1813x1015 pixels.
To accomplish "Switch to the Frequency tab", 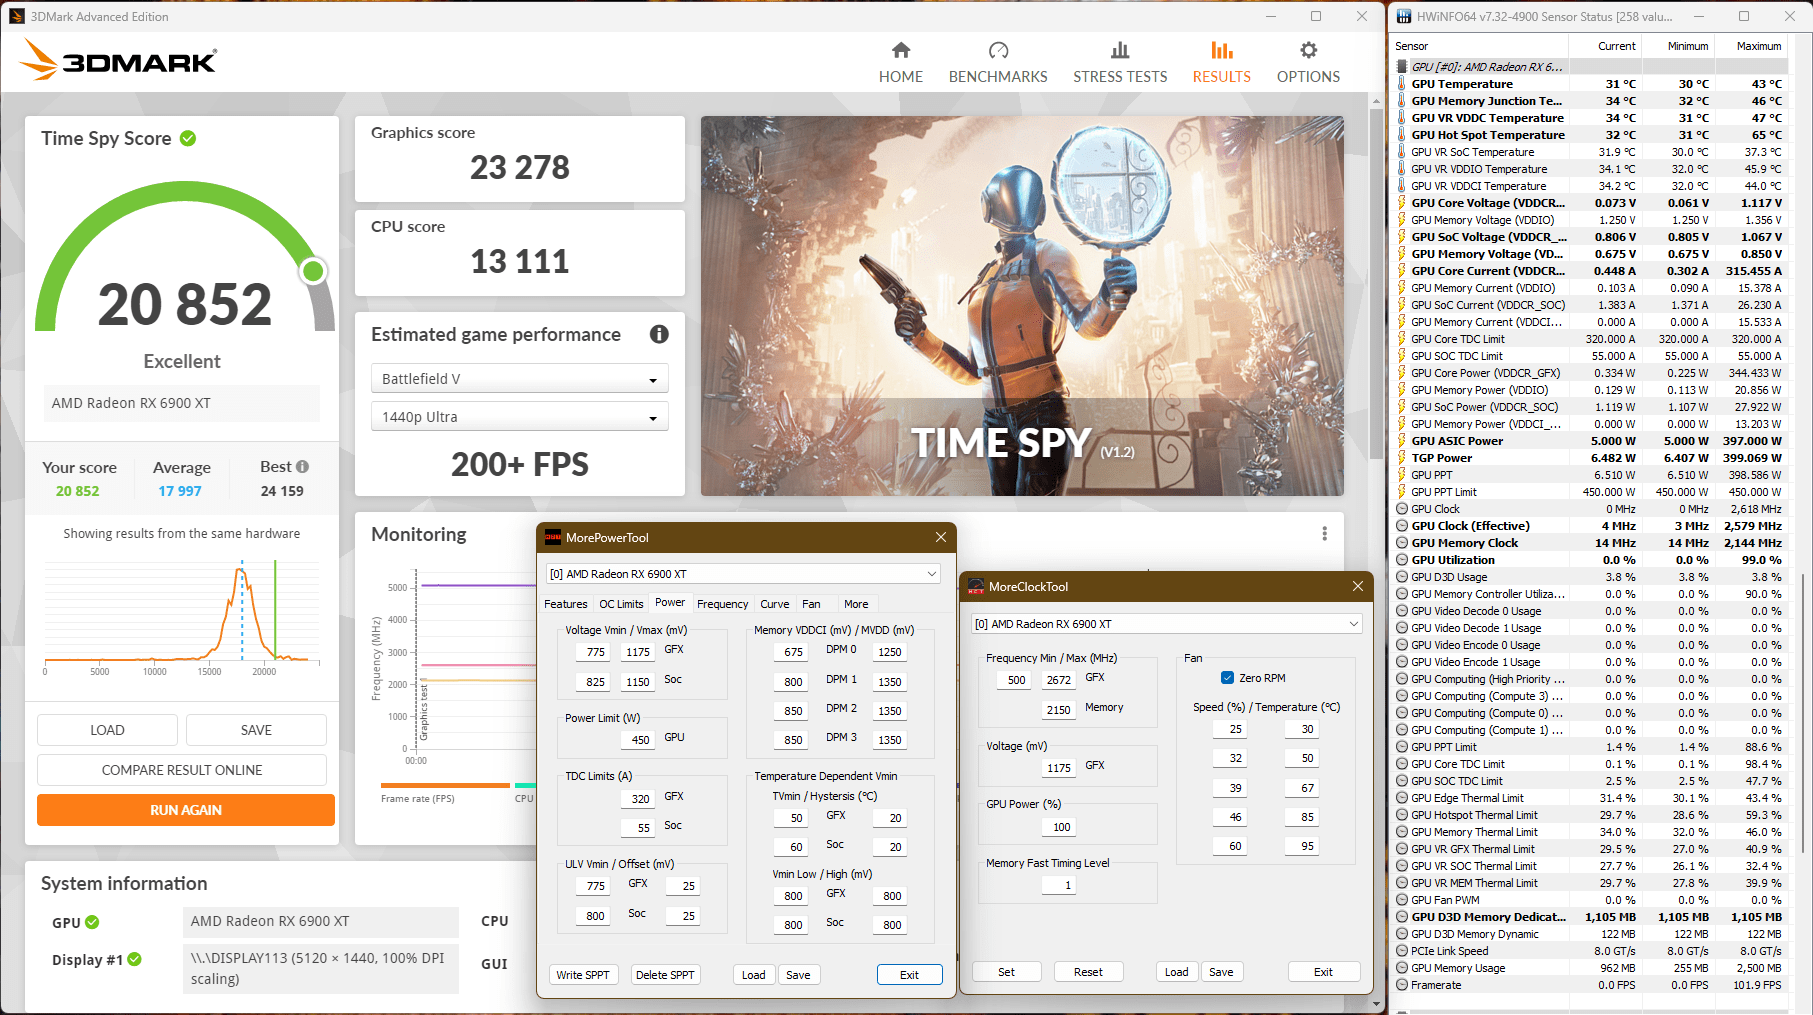I will coord(723,604).
